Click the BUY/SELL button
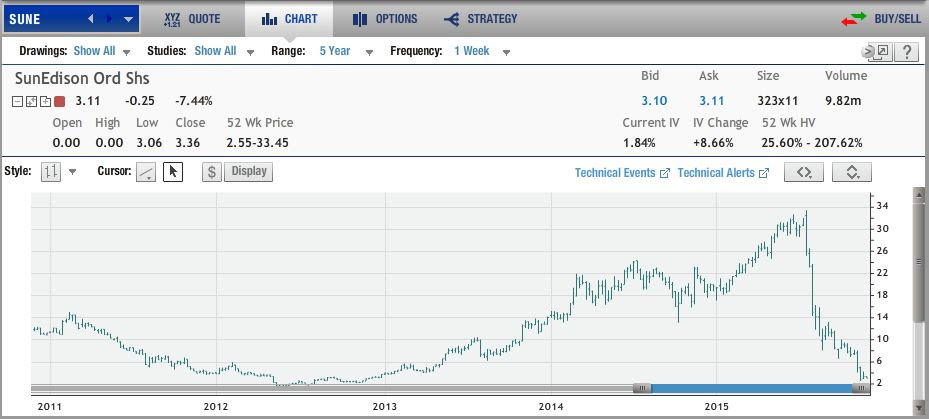This screenshot has width=929, height=419. tap(881, 19)
